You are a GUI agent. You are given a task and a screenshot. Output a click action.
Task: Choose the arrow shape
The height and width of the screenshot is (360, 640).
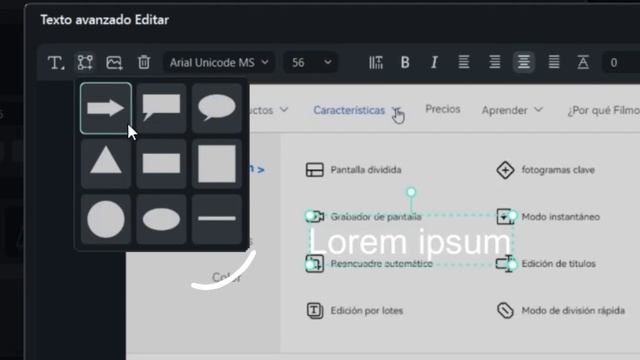click(106, 108)
